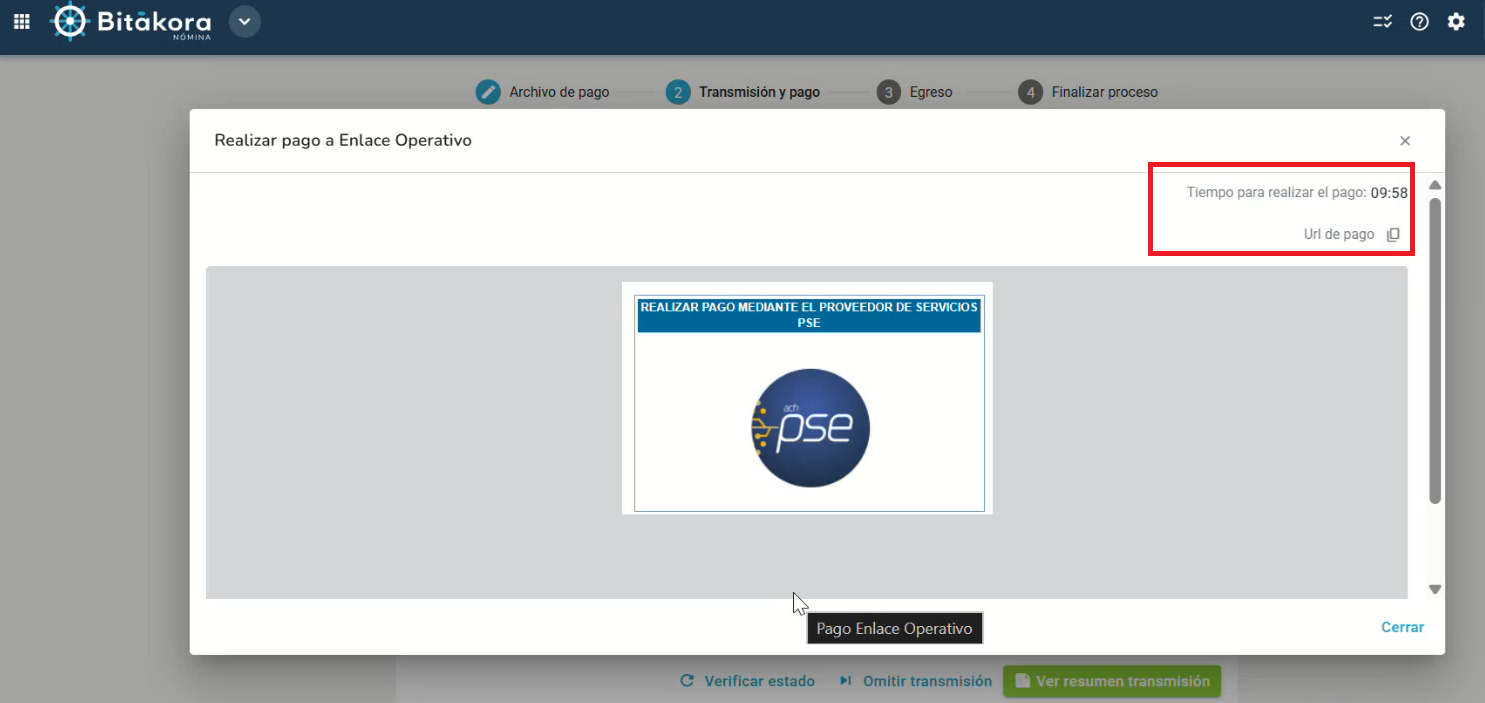Open the help question mark icon
Image resolution: width=1485 pixels, height=703 pixels.
pyautogui.click(x=1419, y=21)
